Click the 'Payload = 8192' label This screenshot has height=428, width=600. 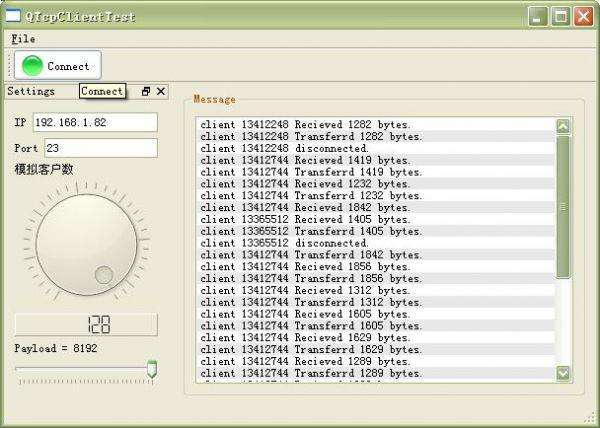(56, 348)
